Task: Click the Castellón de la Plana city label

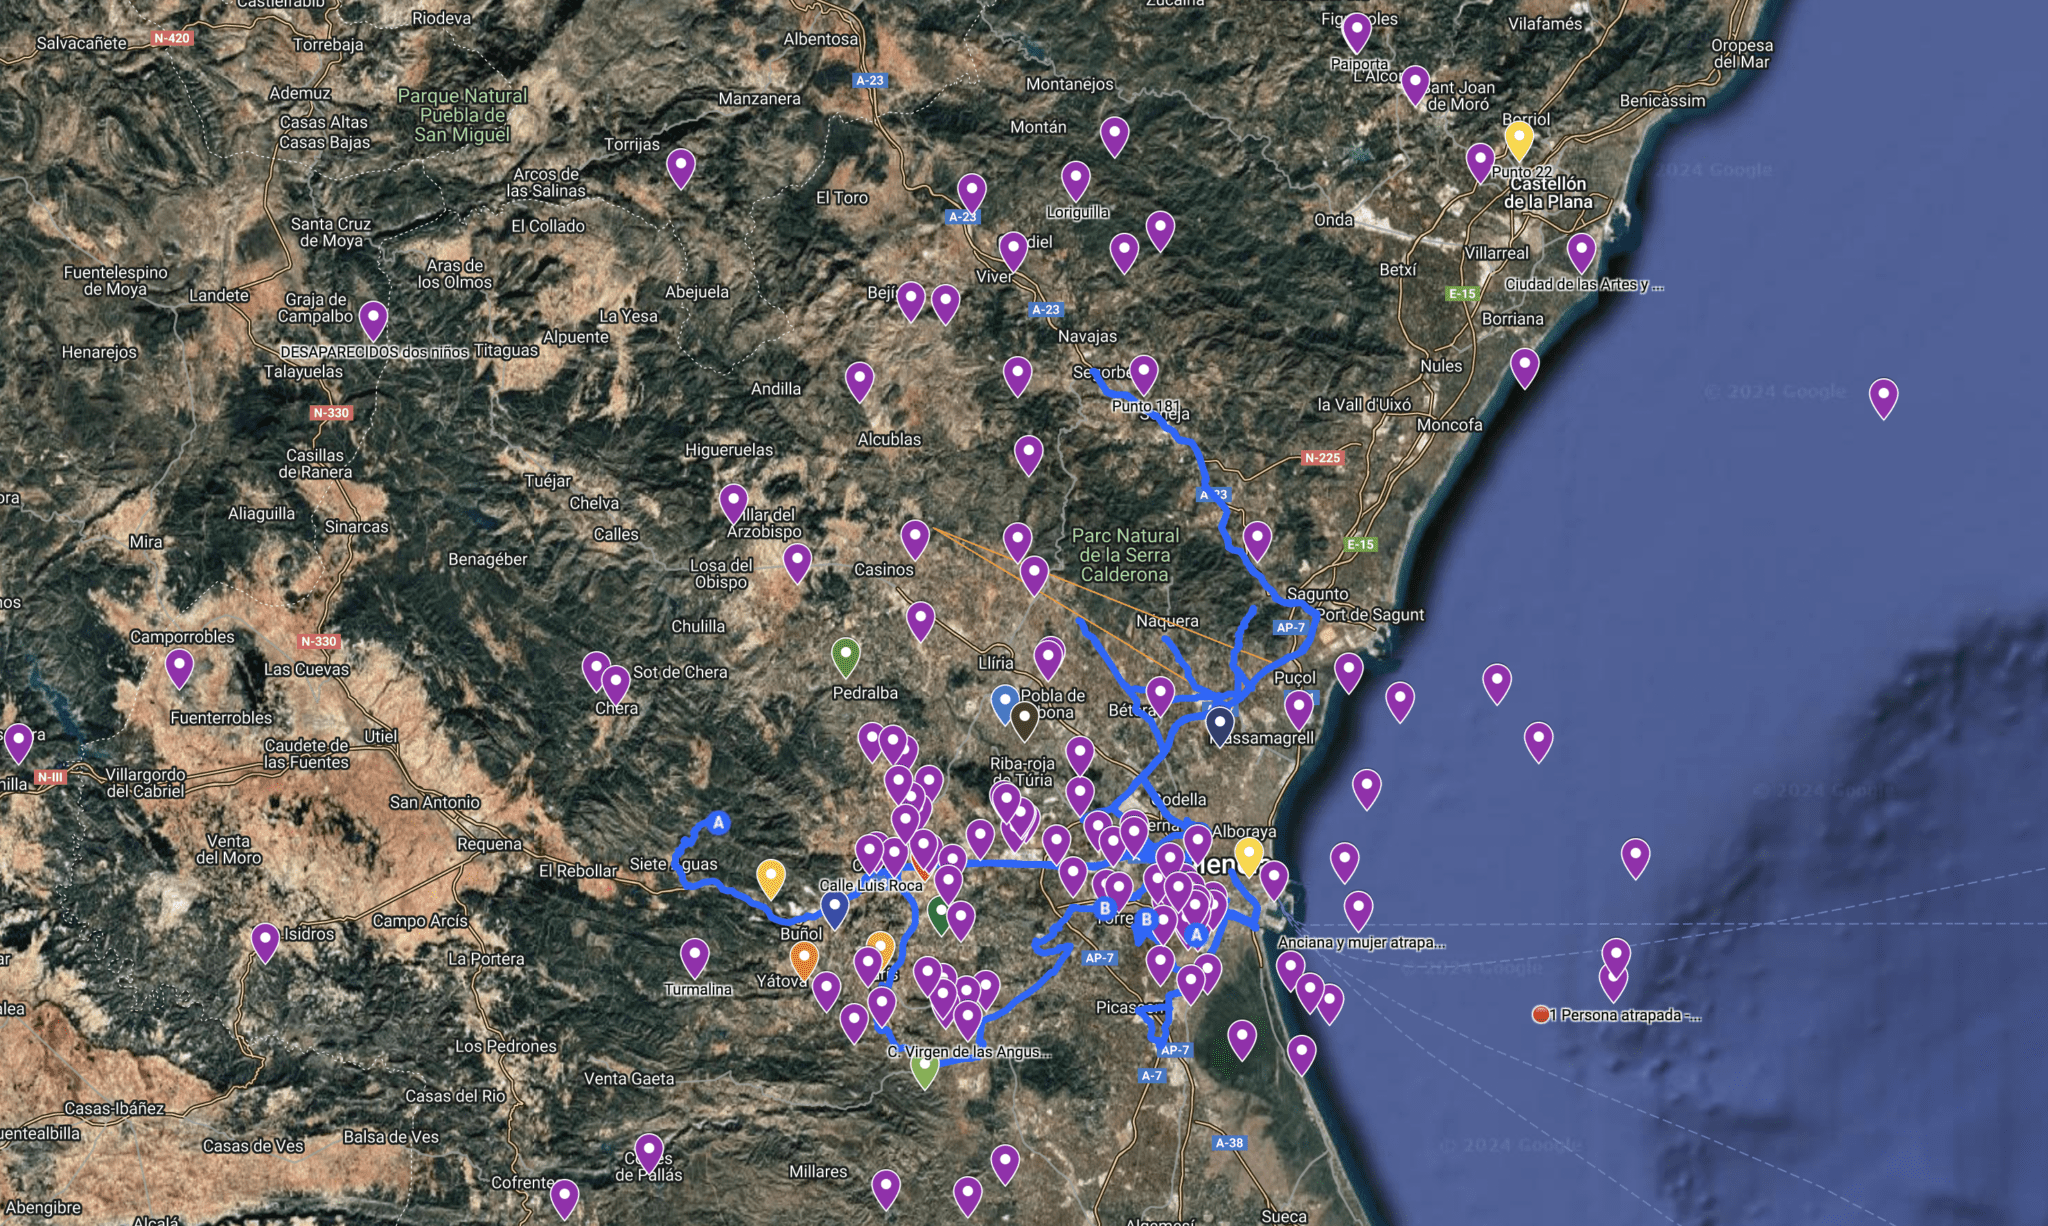Action: coord(1548,192)
